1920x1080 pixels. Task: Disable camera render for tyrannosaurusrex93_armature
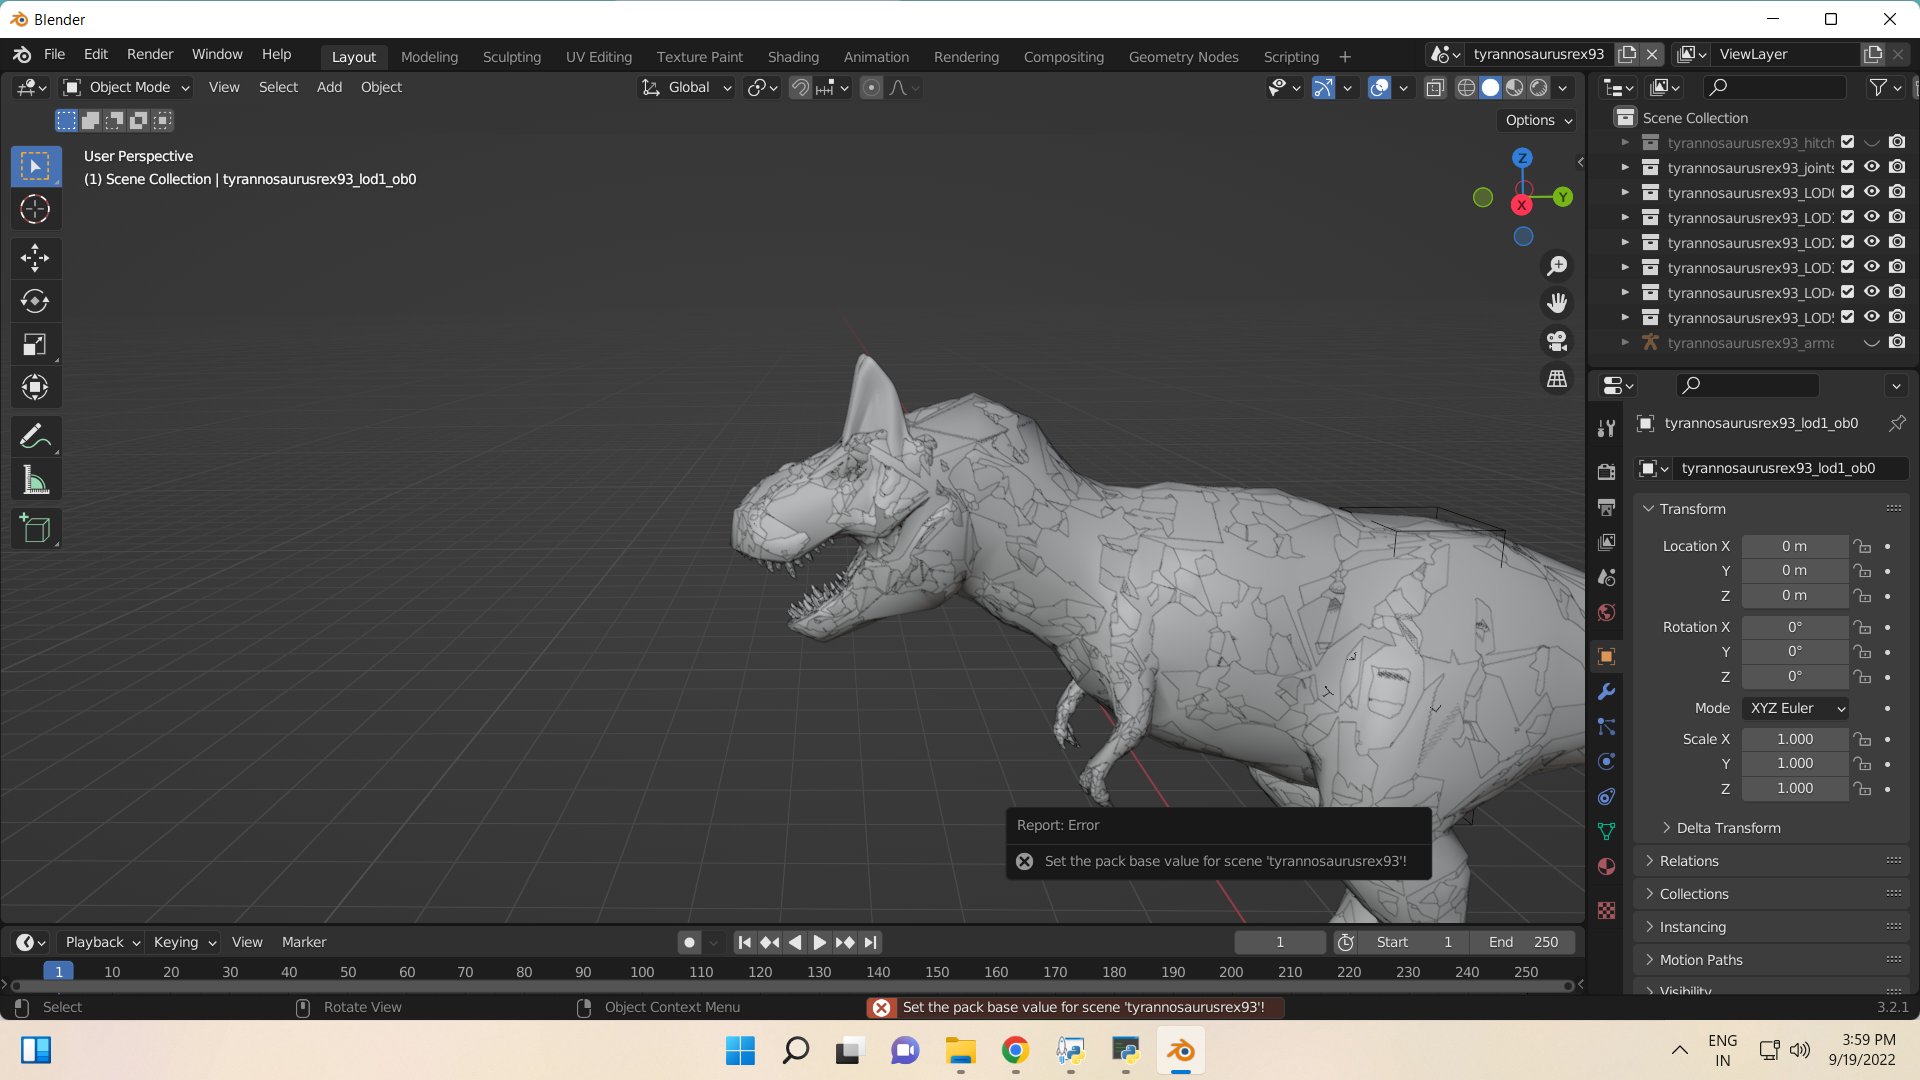pyautogui.click(x=1897, y=342)
